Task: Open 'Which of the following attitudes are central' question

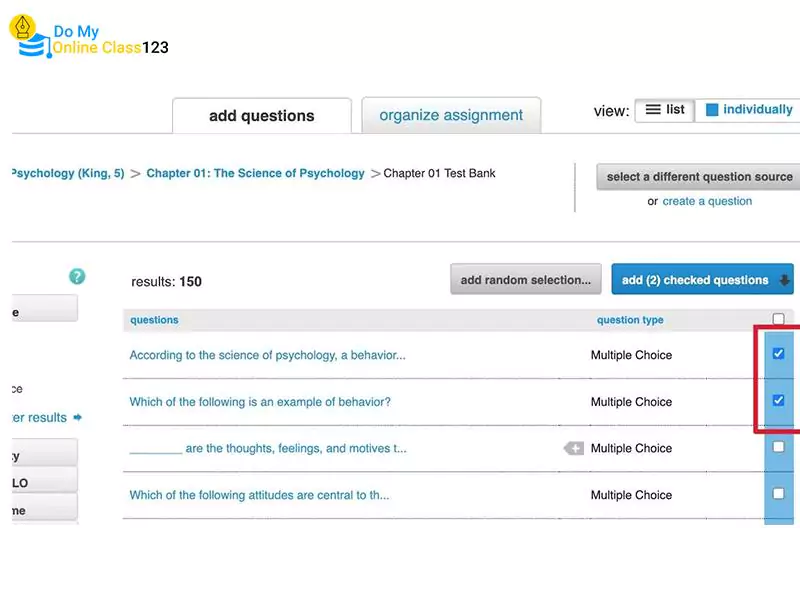Action: 259,495
